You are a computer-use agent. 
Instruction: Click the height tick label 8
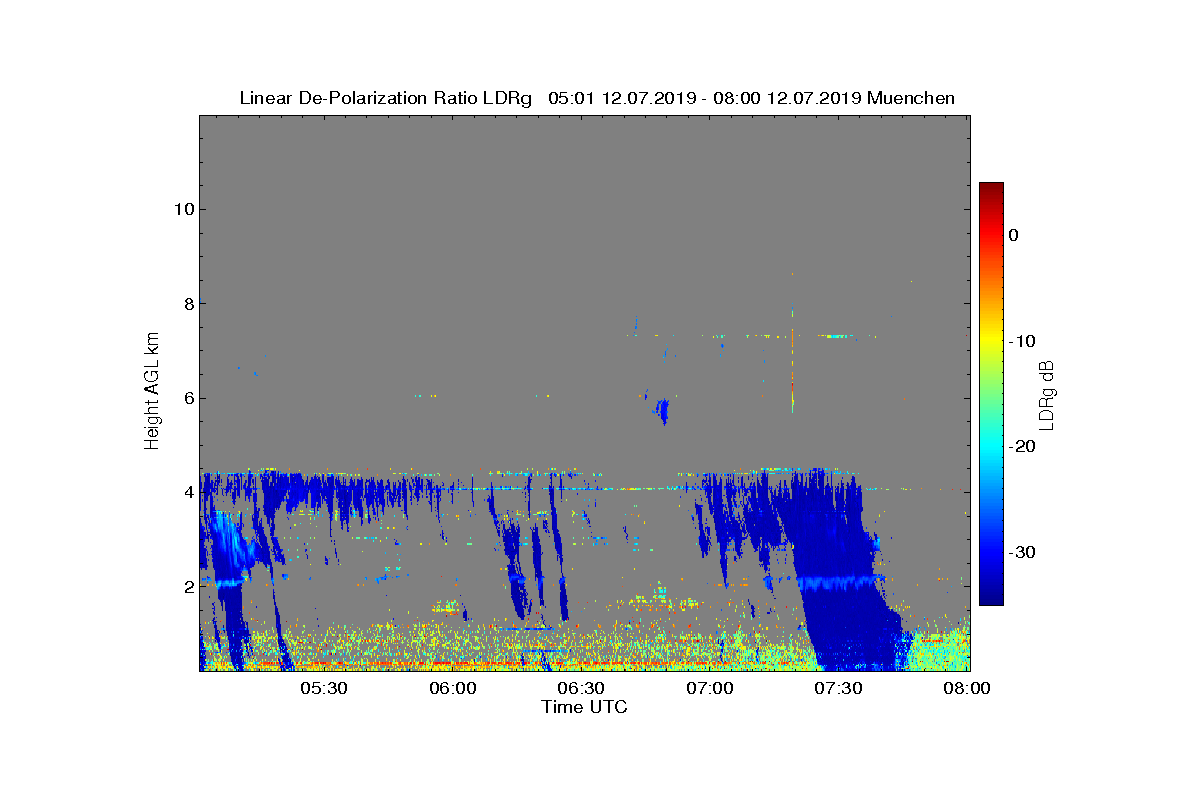tap(187, 303)
